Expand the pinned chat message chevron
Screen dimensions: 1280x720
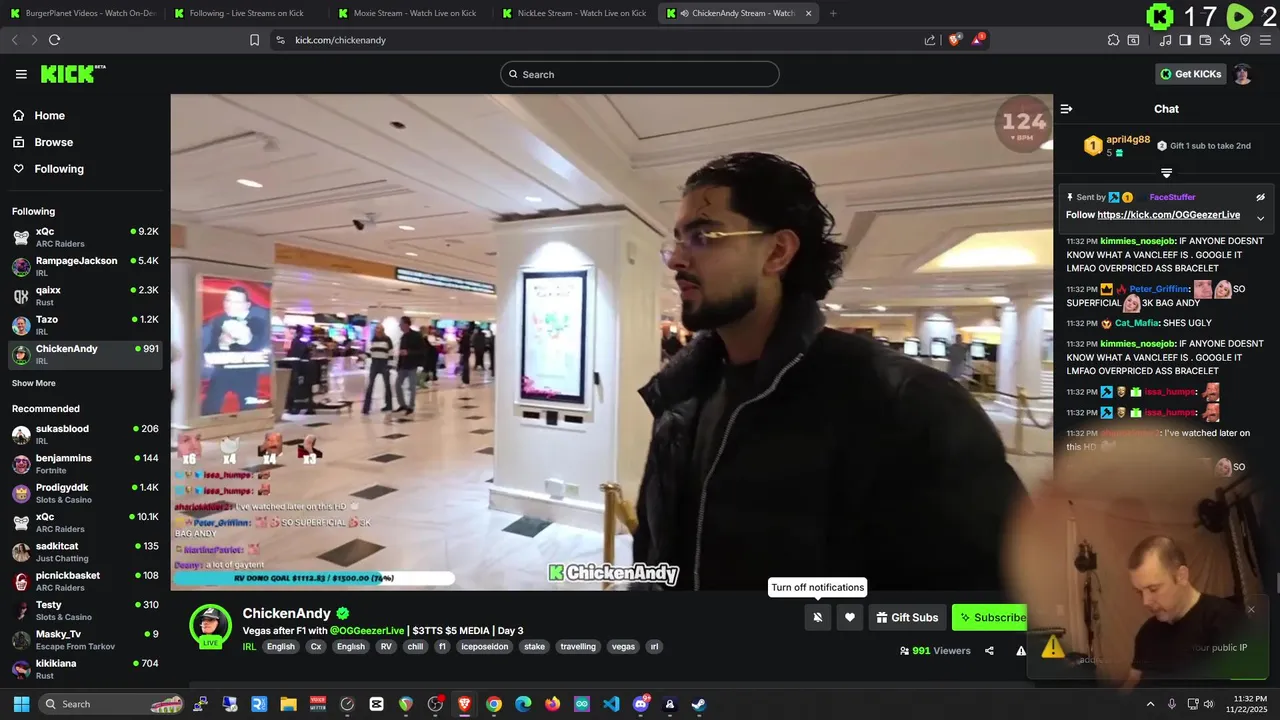point(1261,218)
